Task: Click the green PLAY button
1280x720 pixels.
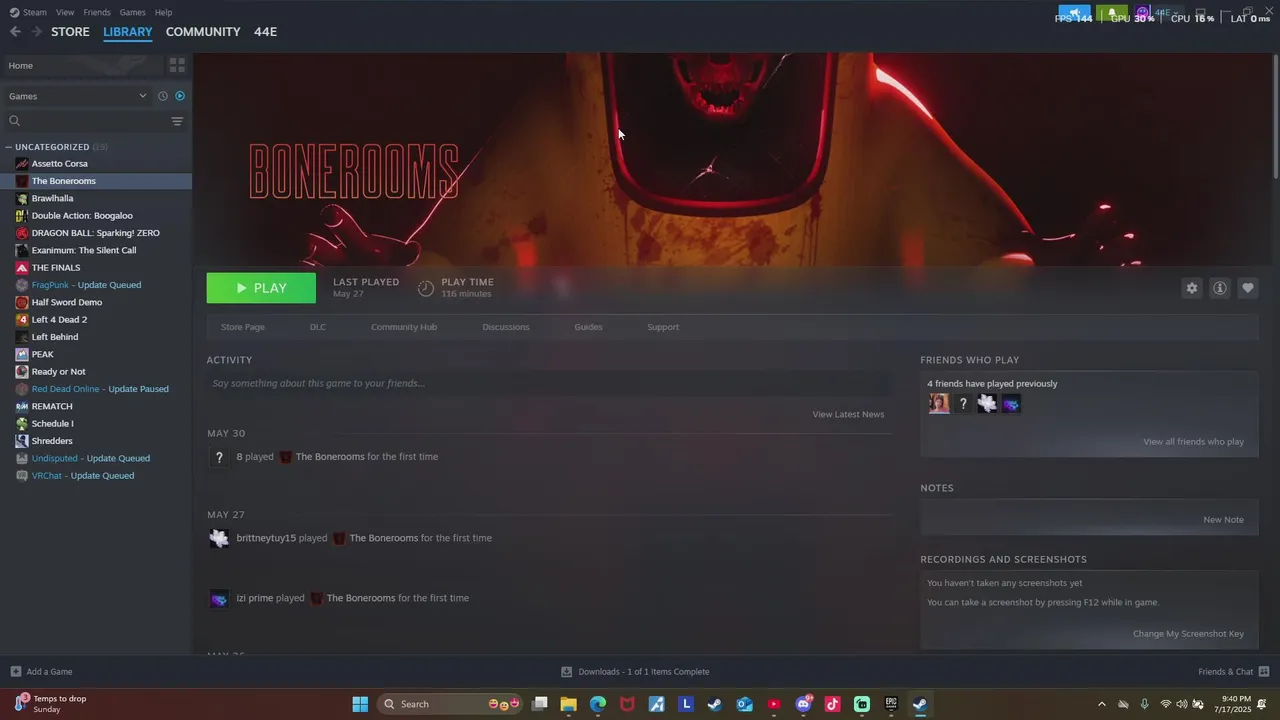Action: tap(261, 288)
